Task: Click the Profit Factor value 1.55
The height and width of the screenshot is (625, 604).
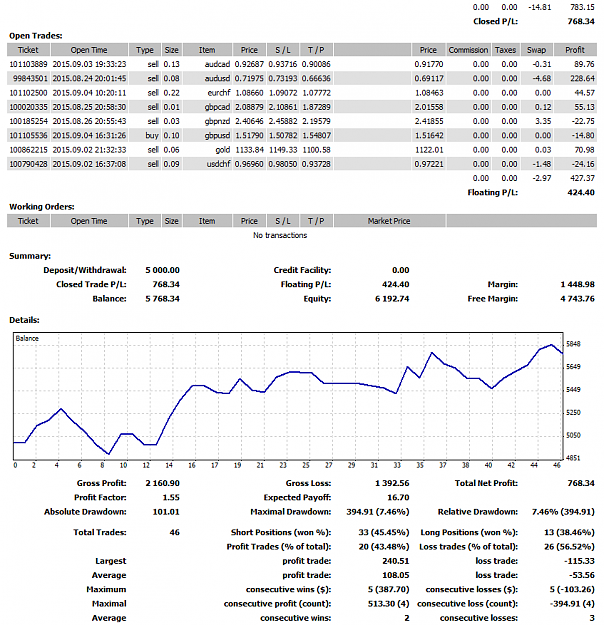Action: [x=171, y=498]
